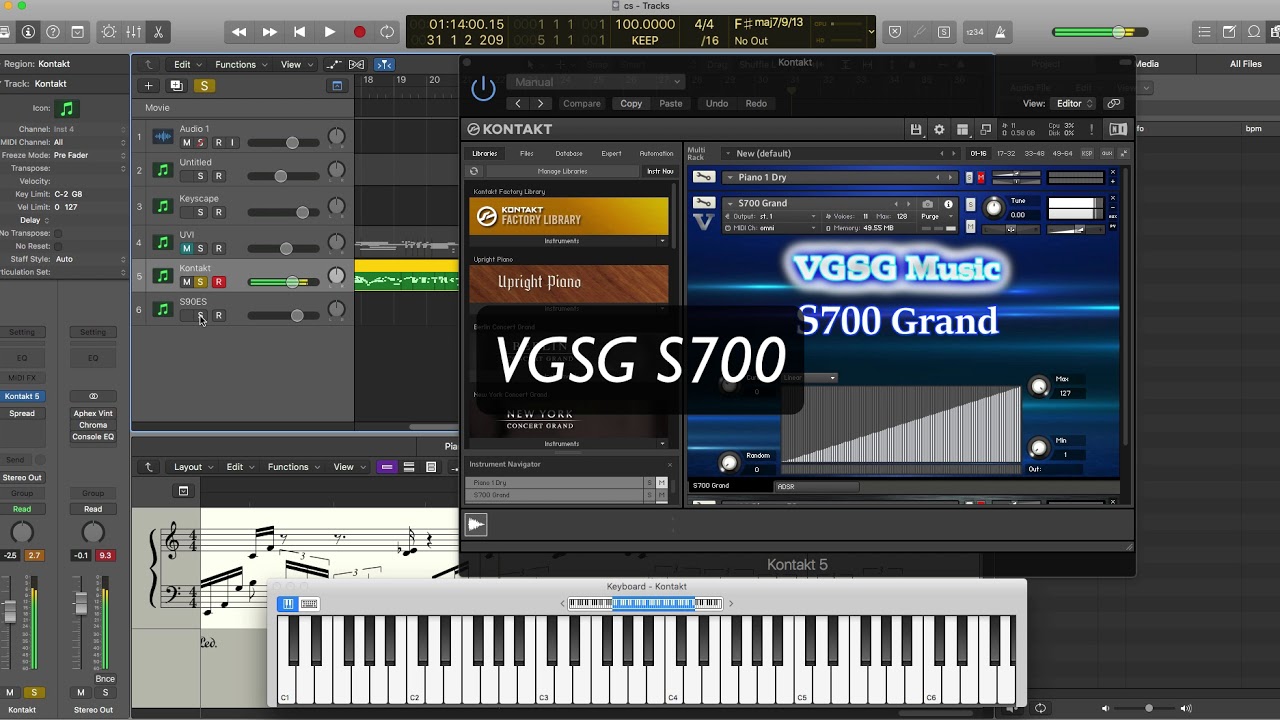The image size is (1280, 720).
Task: Click the plugin Compare button
Action: pos(582,103)
